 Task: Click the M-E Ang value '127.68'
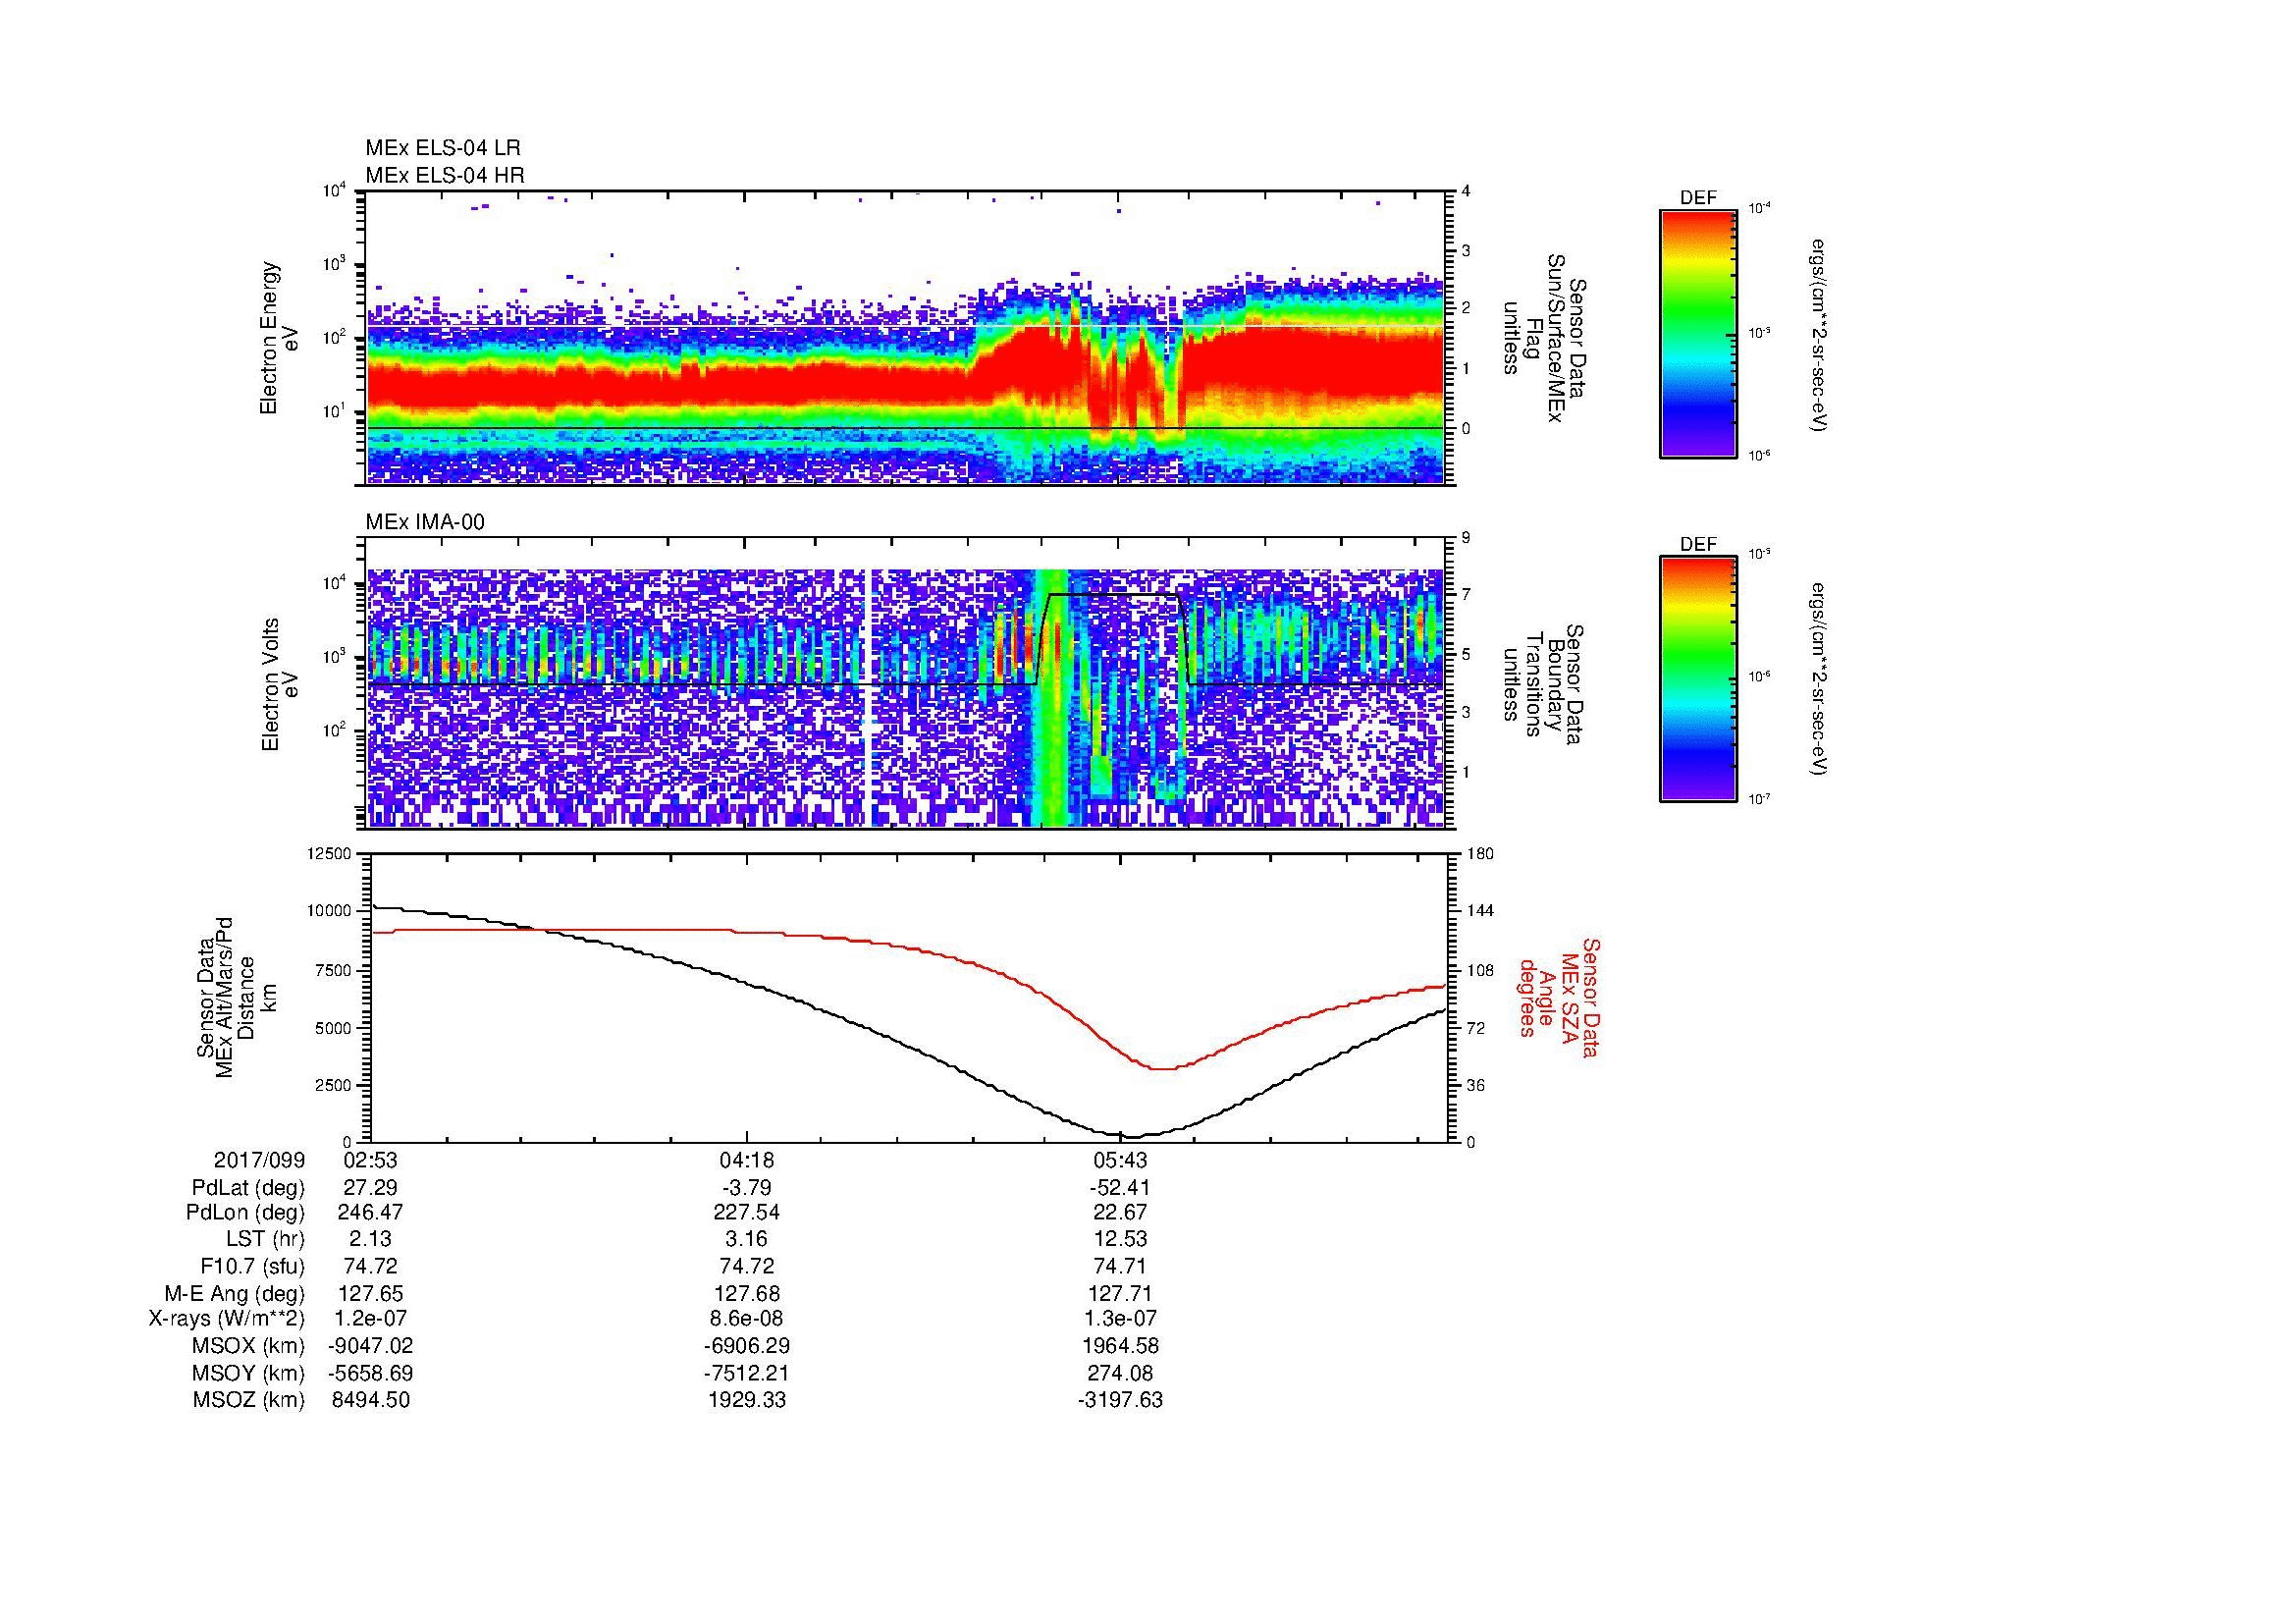point(747,1294)
